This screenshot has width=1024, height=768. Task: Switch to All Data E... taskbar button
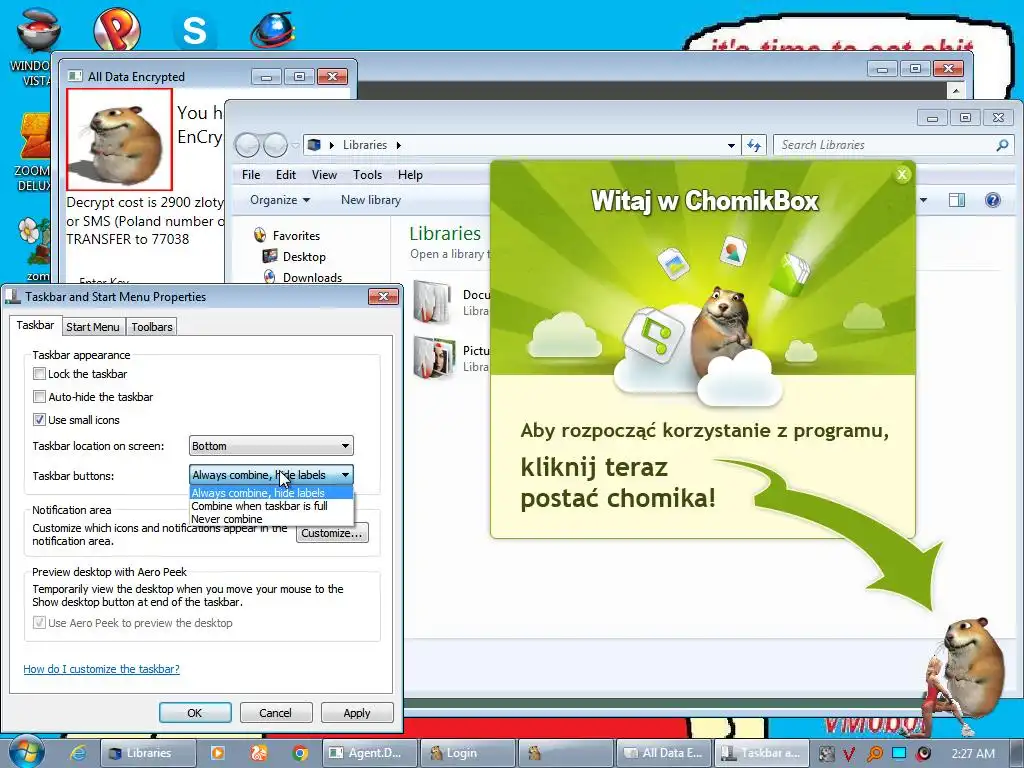pyautogui.click(x=664, y=753)
